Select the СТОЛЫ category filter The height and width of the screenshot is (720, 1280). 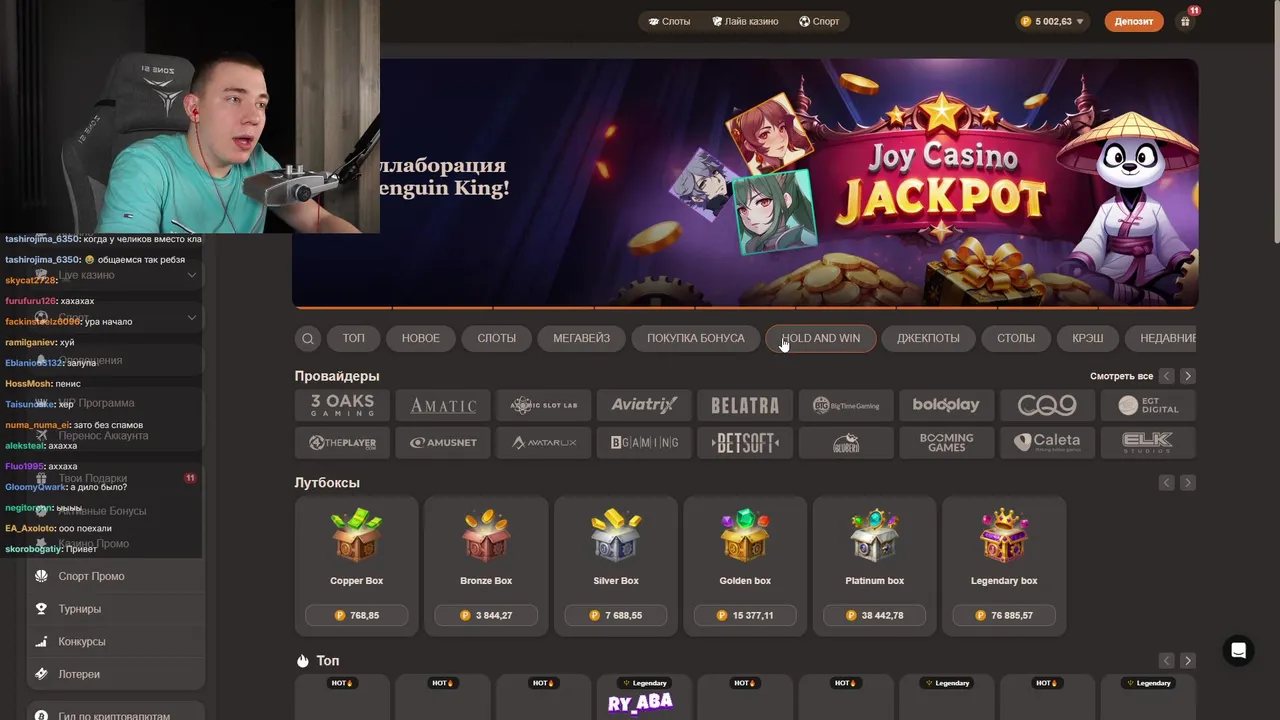[x=1016, y=338]
